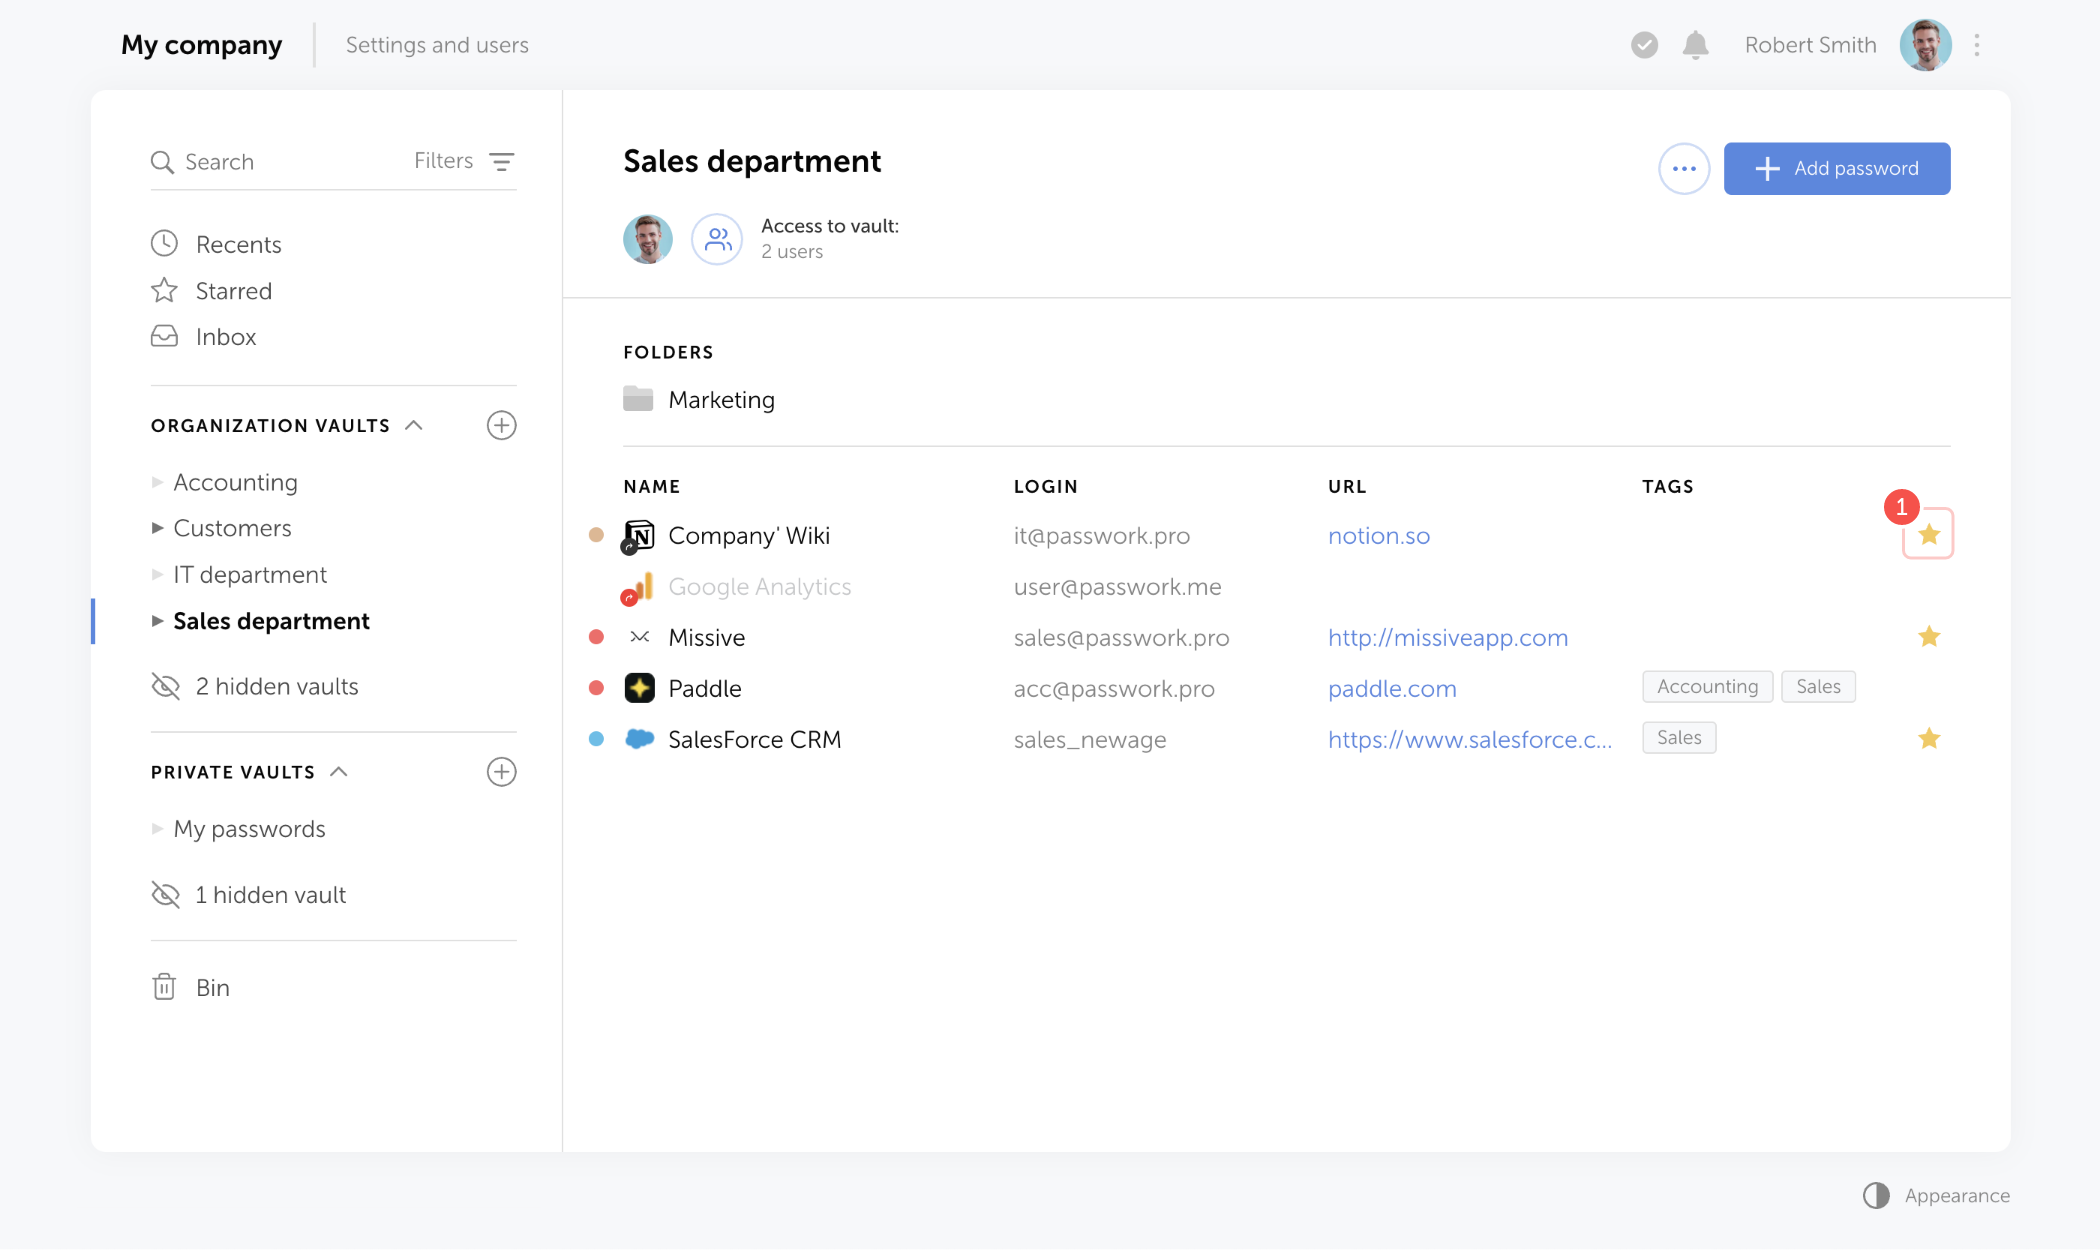Go to Inbox
The width and height of the screenshot is (2100, 1250).
click(226, 337)
